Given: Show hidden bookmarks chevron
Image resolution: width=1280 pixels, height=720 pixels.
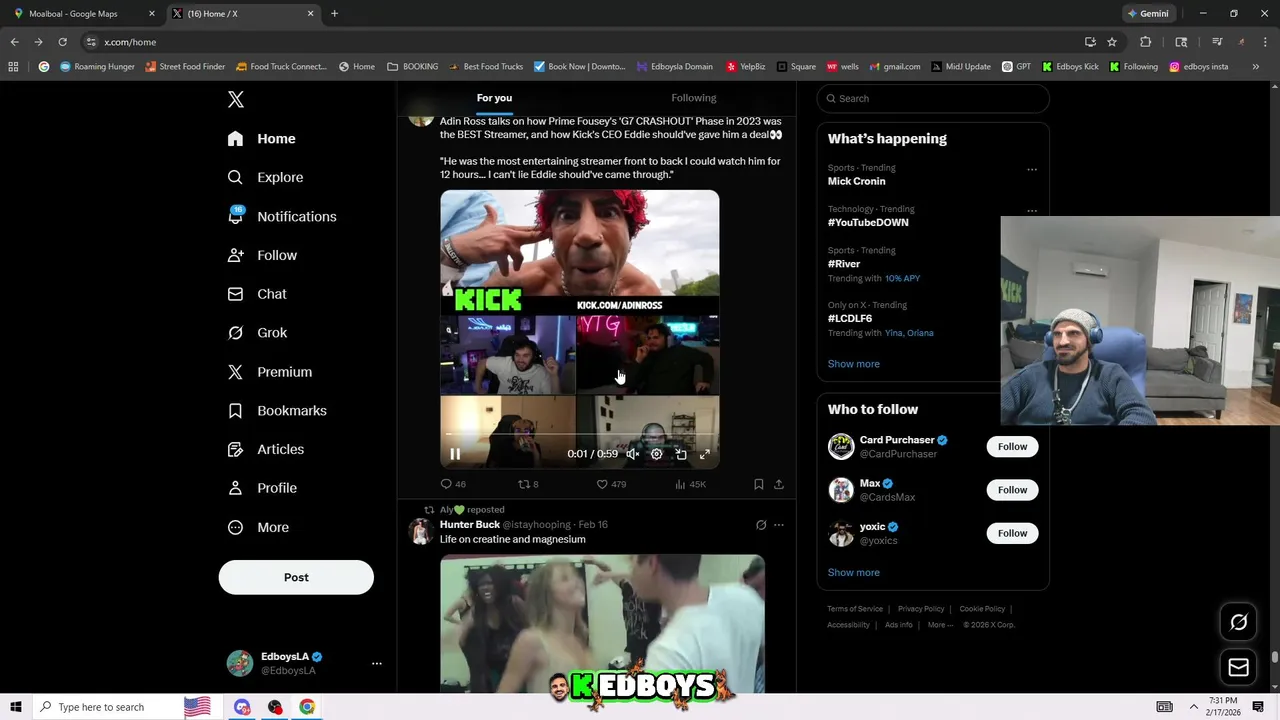Looking at the screenshot, I should tap(1256, 67).
